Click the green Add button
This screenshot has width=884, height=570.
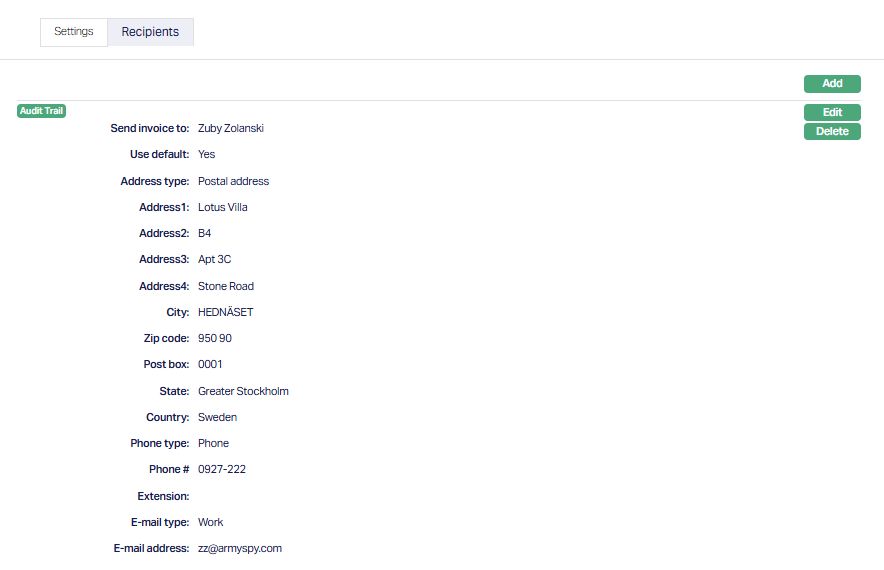tap(832, 84)
